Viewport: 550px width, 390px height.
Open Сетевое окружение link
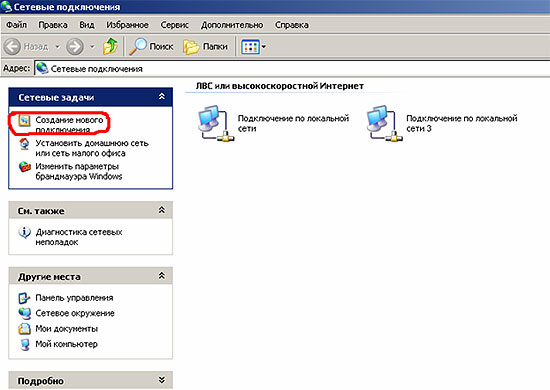75,313
